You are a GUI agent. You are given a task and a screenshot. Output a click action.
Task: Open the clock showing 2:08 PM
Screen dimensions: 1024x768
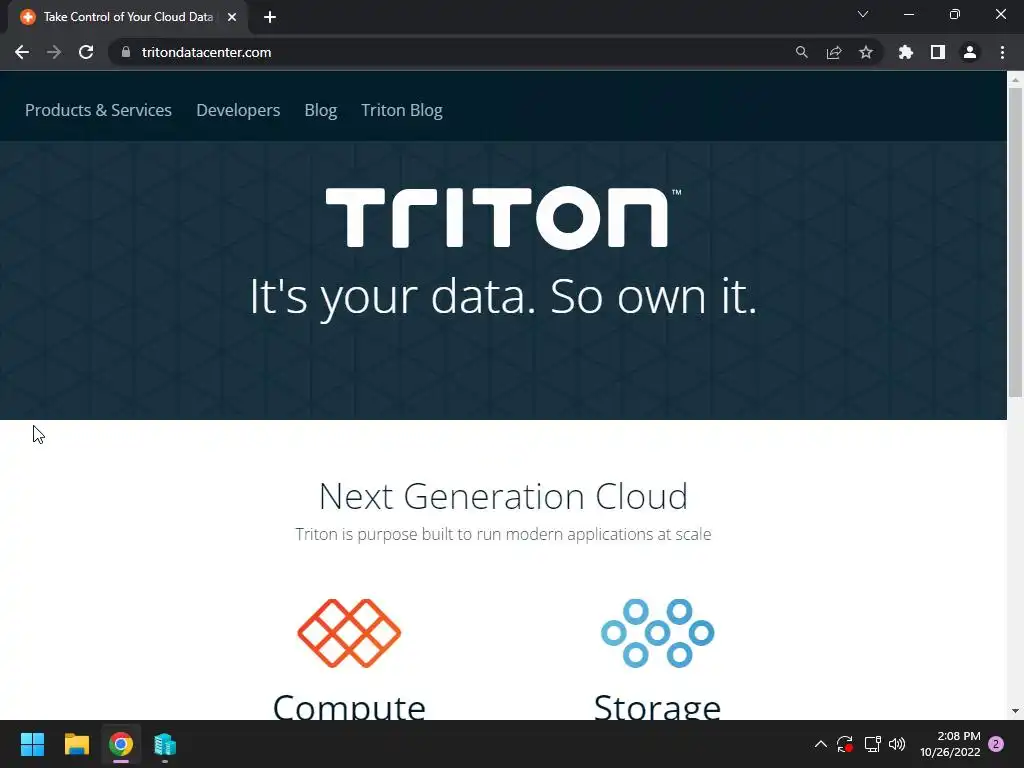(x=950, y=744)
